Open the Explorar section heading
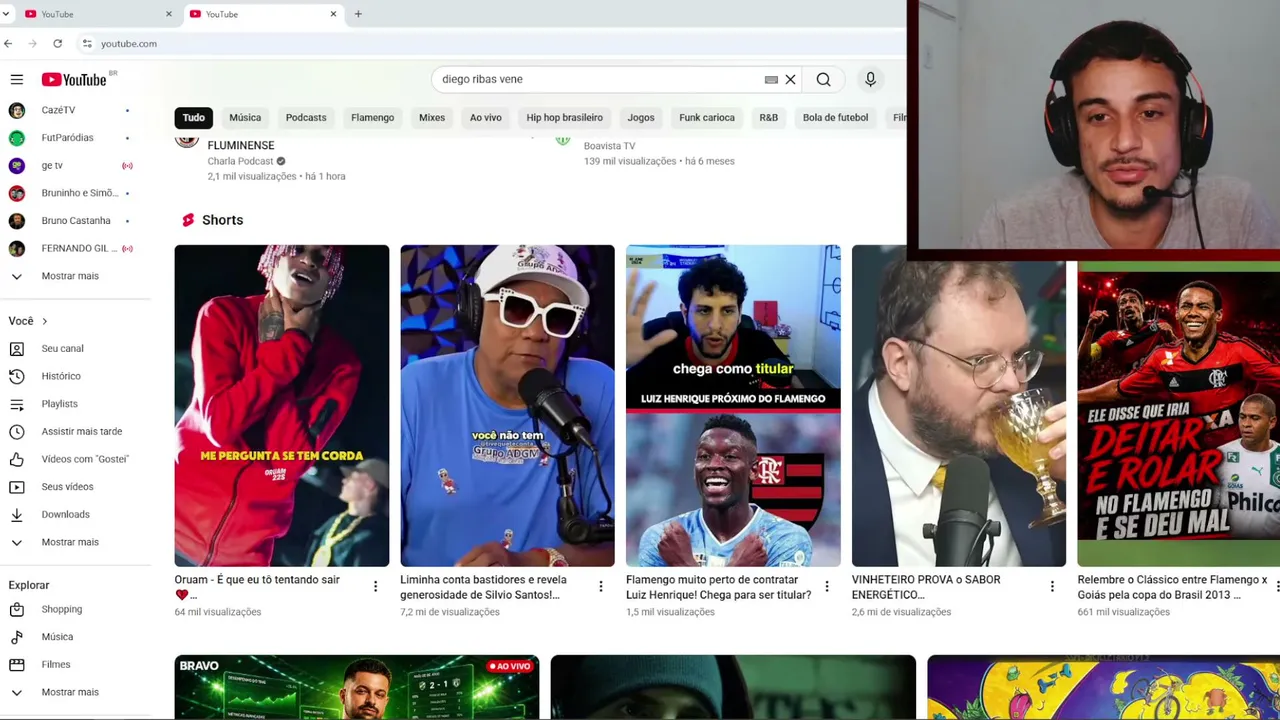The height and width of the screenshot is (720, 1280). (x=29, y=585)
